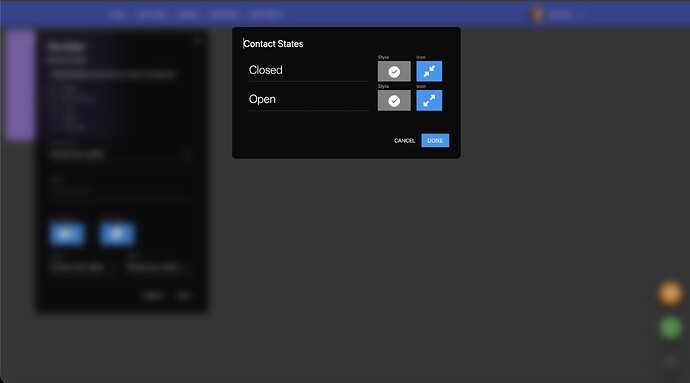
Task: Click the compress-arrows icon button for Closed
Action: [429, 71]
